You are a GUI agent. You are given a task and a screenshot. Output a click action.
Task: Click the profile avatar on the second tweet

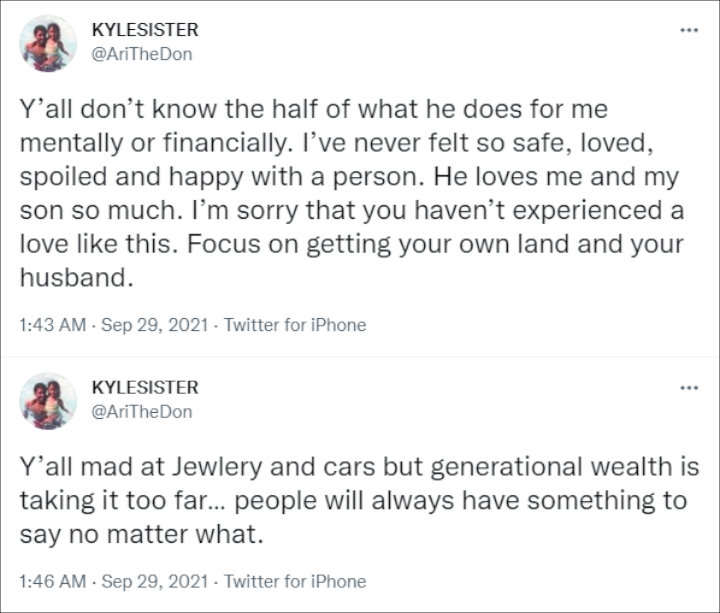(x=48, y=400)
